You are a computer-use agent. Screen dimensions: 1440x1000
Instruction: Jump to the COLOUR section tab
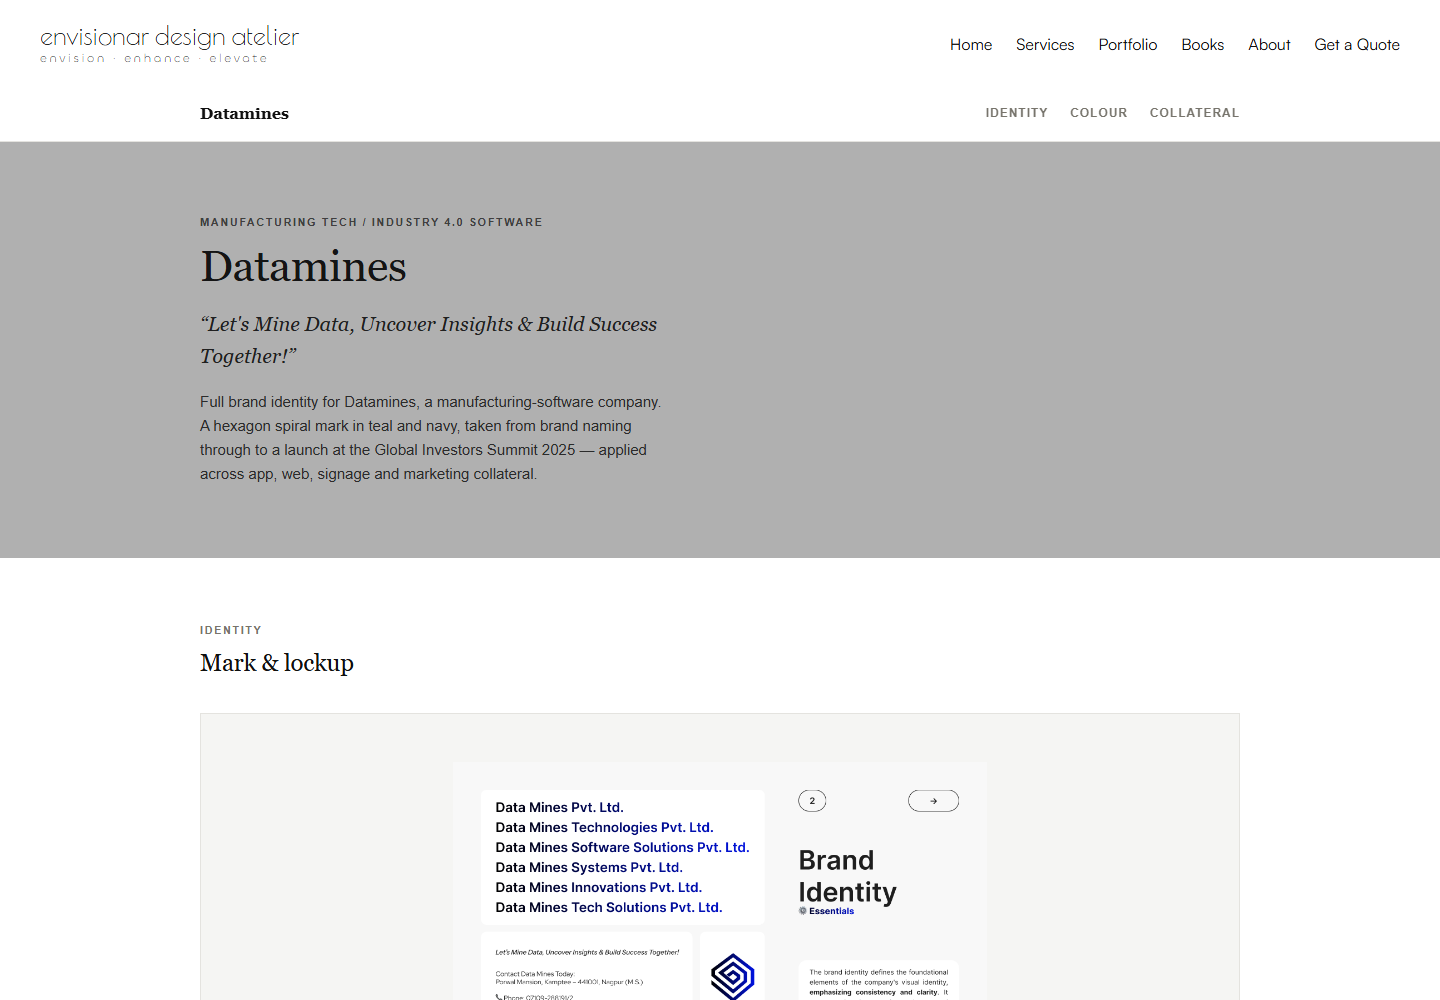click(1098, 113)
